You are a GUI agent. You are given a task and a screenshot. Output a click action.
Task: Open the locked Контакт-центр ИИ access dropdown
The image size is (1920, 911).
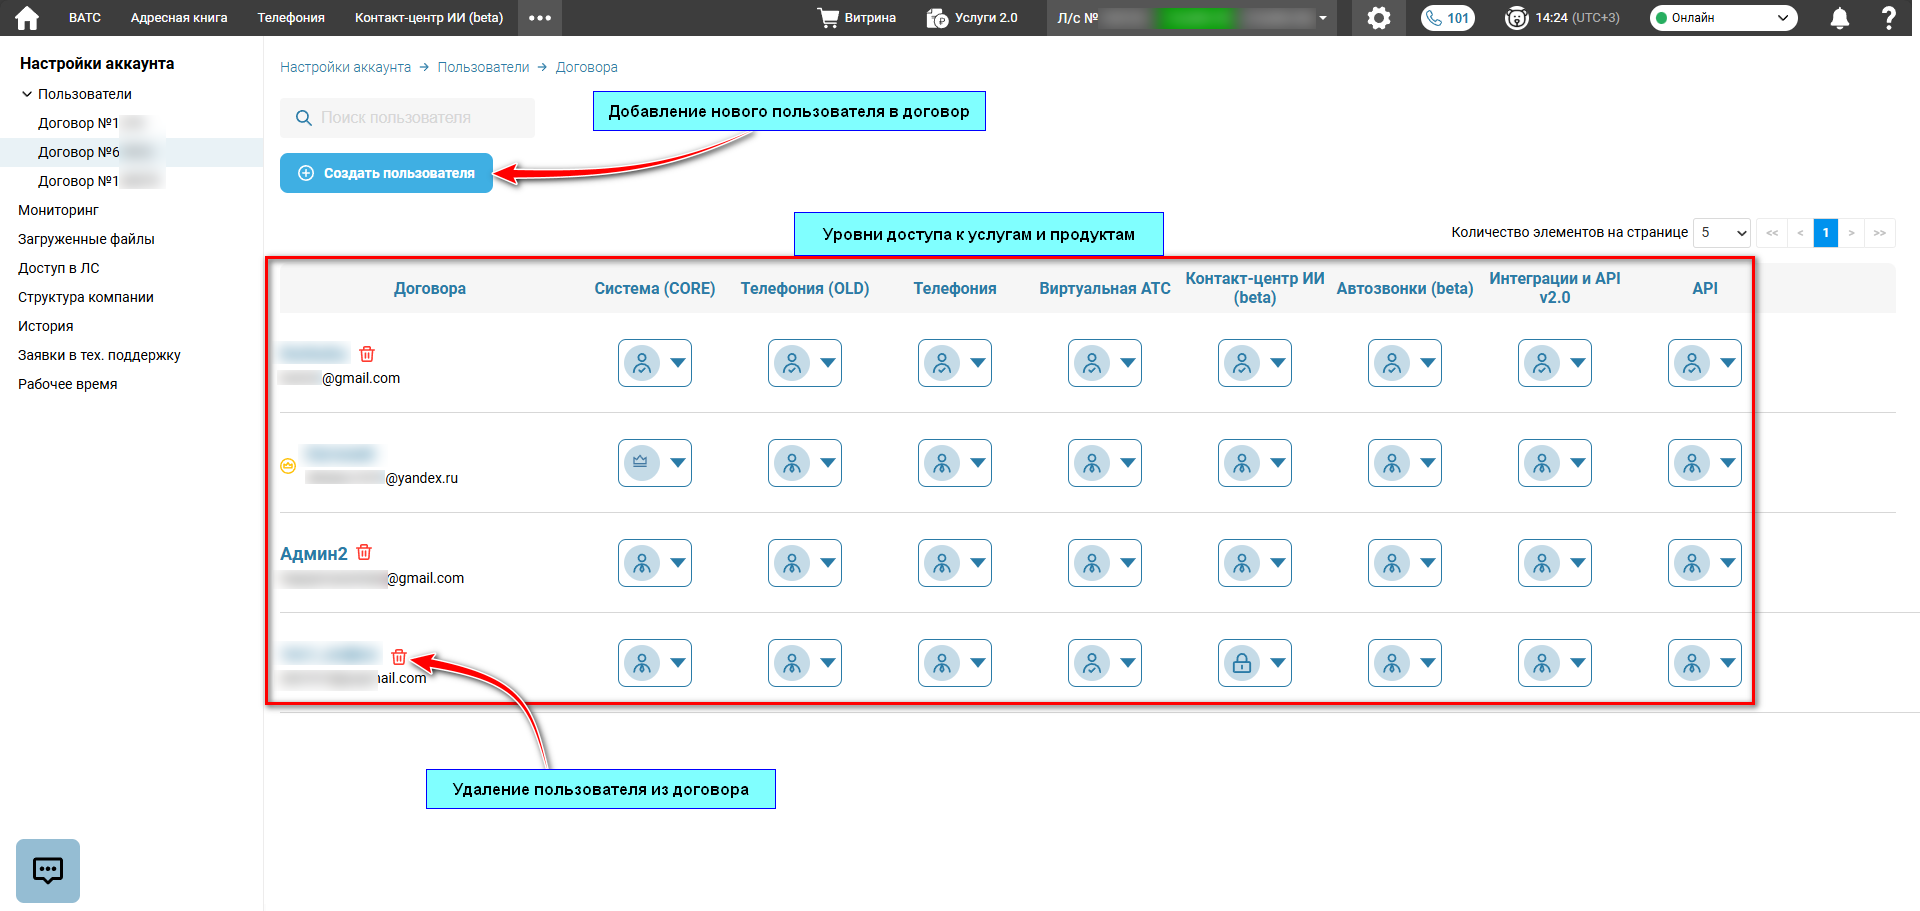(1255, 663)
